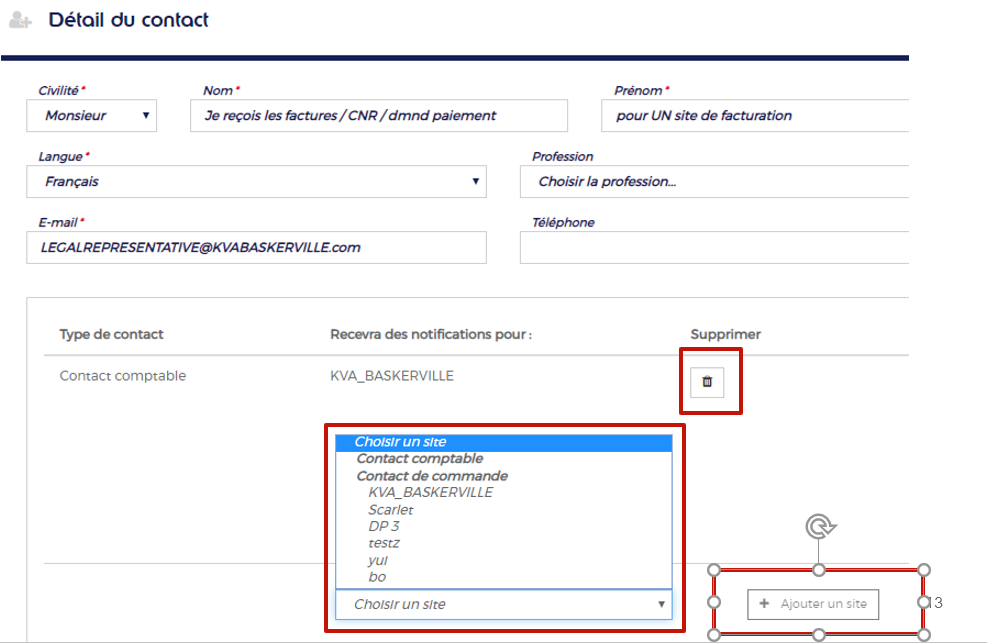Viewport: 987px width, 643px height.
Task: Pick KVA_BASKERVILLE from the site list
Action: point(431,493)
